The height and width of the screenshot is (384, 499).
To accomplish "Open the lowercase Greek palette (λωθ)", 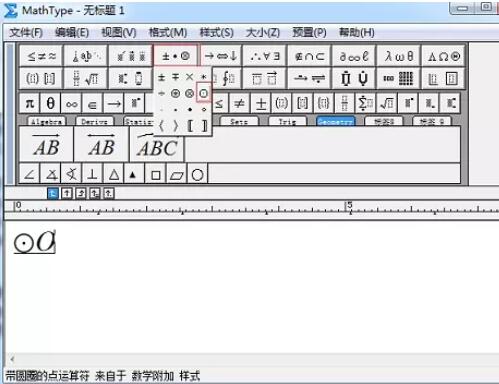I will [x=399, y=56].
